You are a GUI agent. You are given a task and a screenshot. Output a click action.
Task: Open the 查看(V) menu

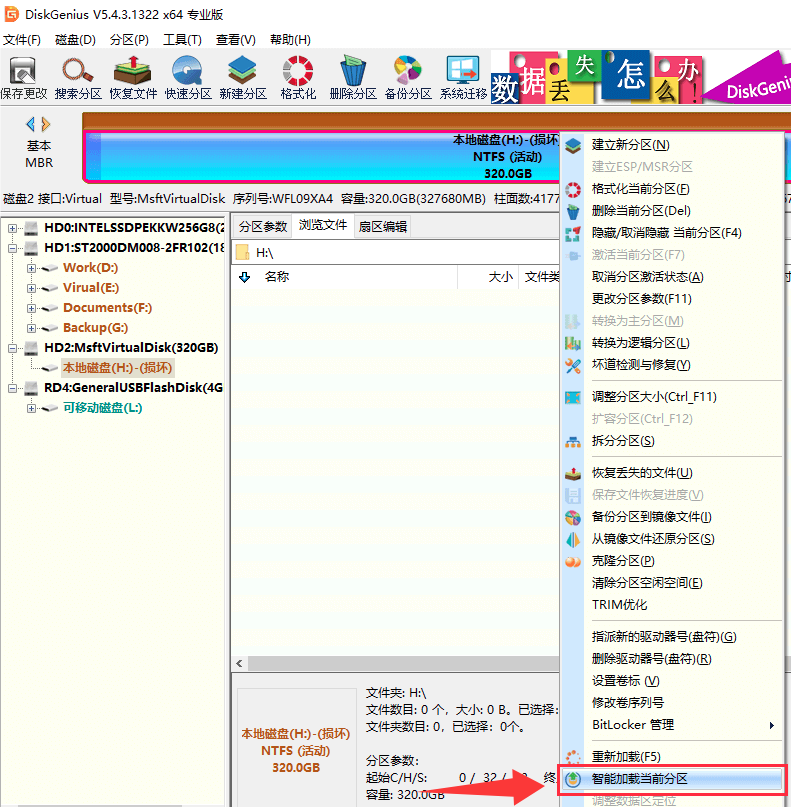click(x=236, y=40)
